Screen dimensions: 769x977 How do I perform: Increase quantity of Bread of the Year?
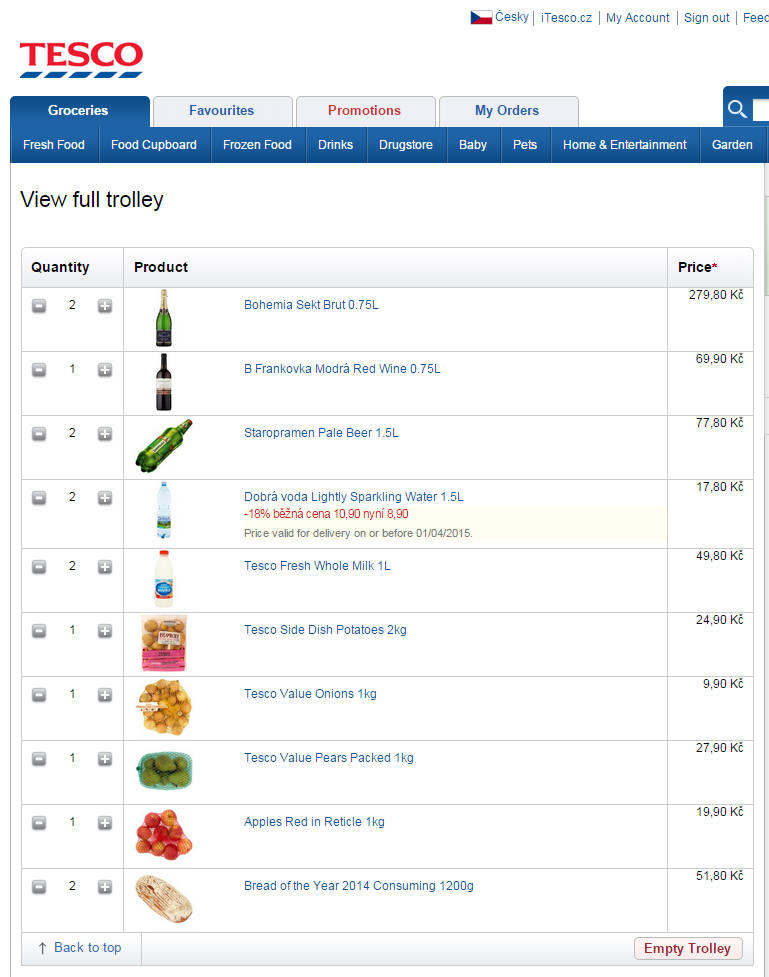tap(105, 887)
